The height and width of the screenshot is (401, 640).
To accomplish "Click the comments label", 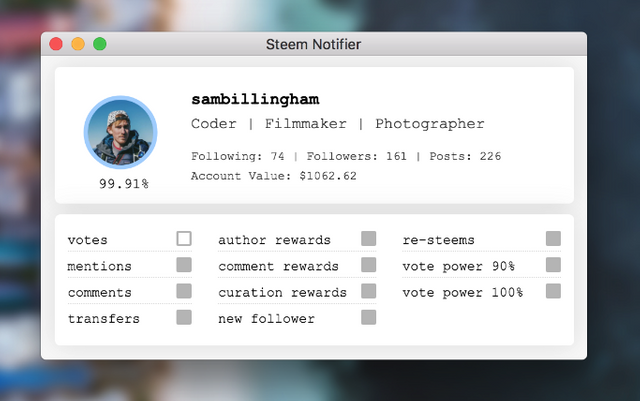I will click(x=99, y=293).
